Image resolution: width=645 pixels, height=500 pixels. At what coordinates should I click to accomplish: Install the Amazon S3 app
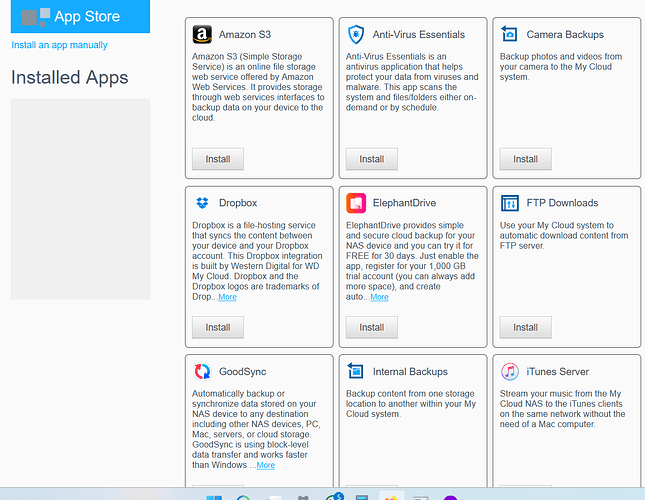click(x=218, y=158)
